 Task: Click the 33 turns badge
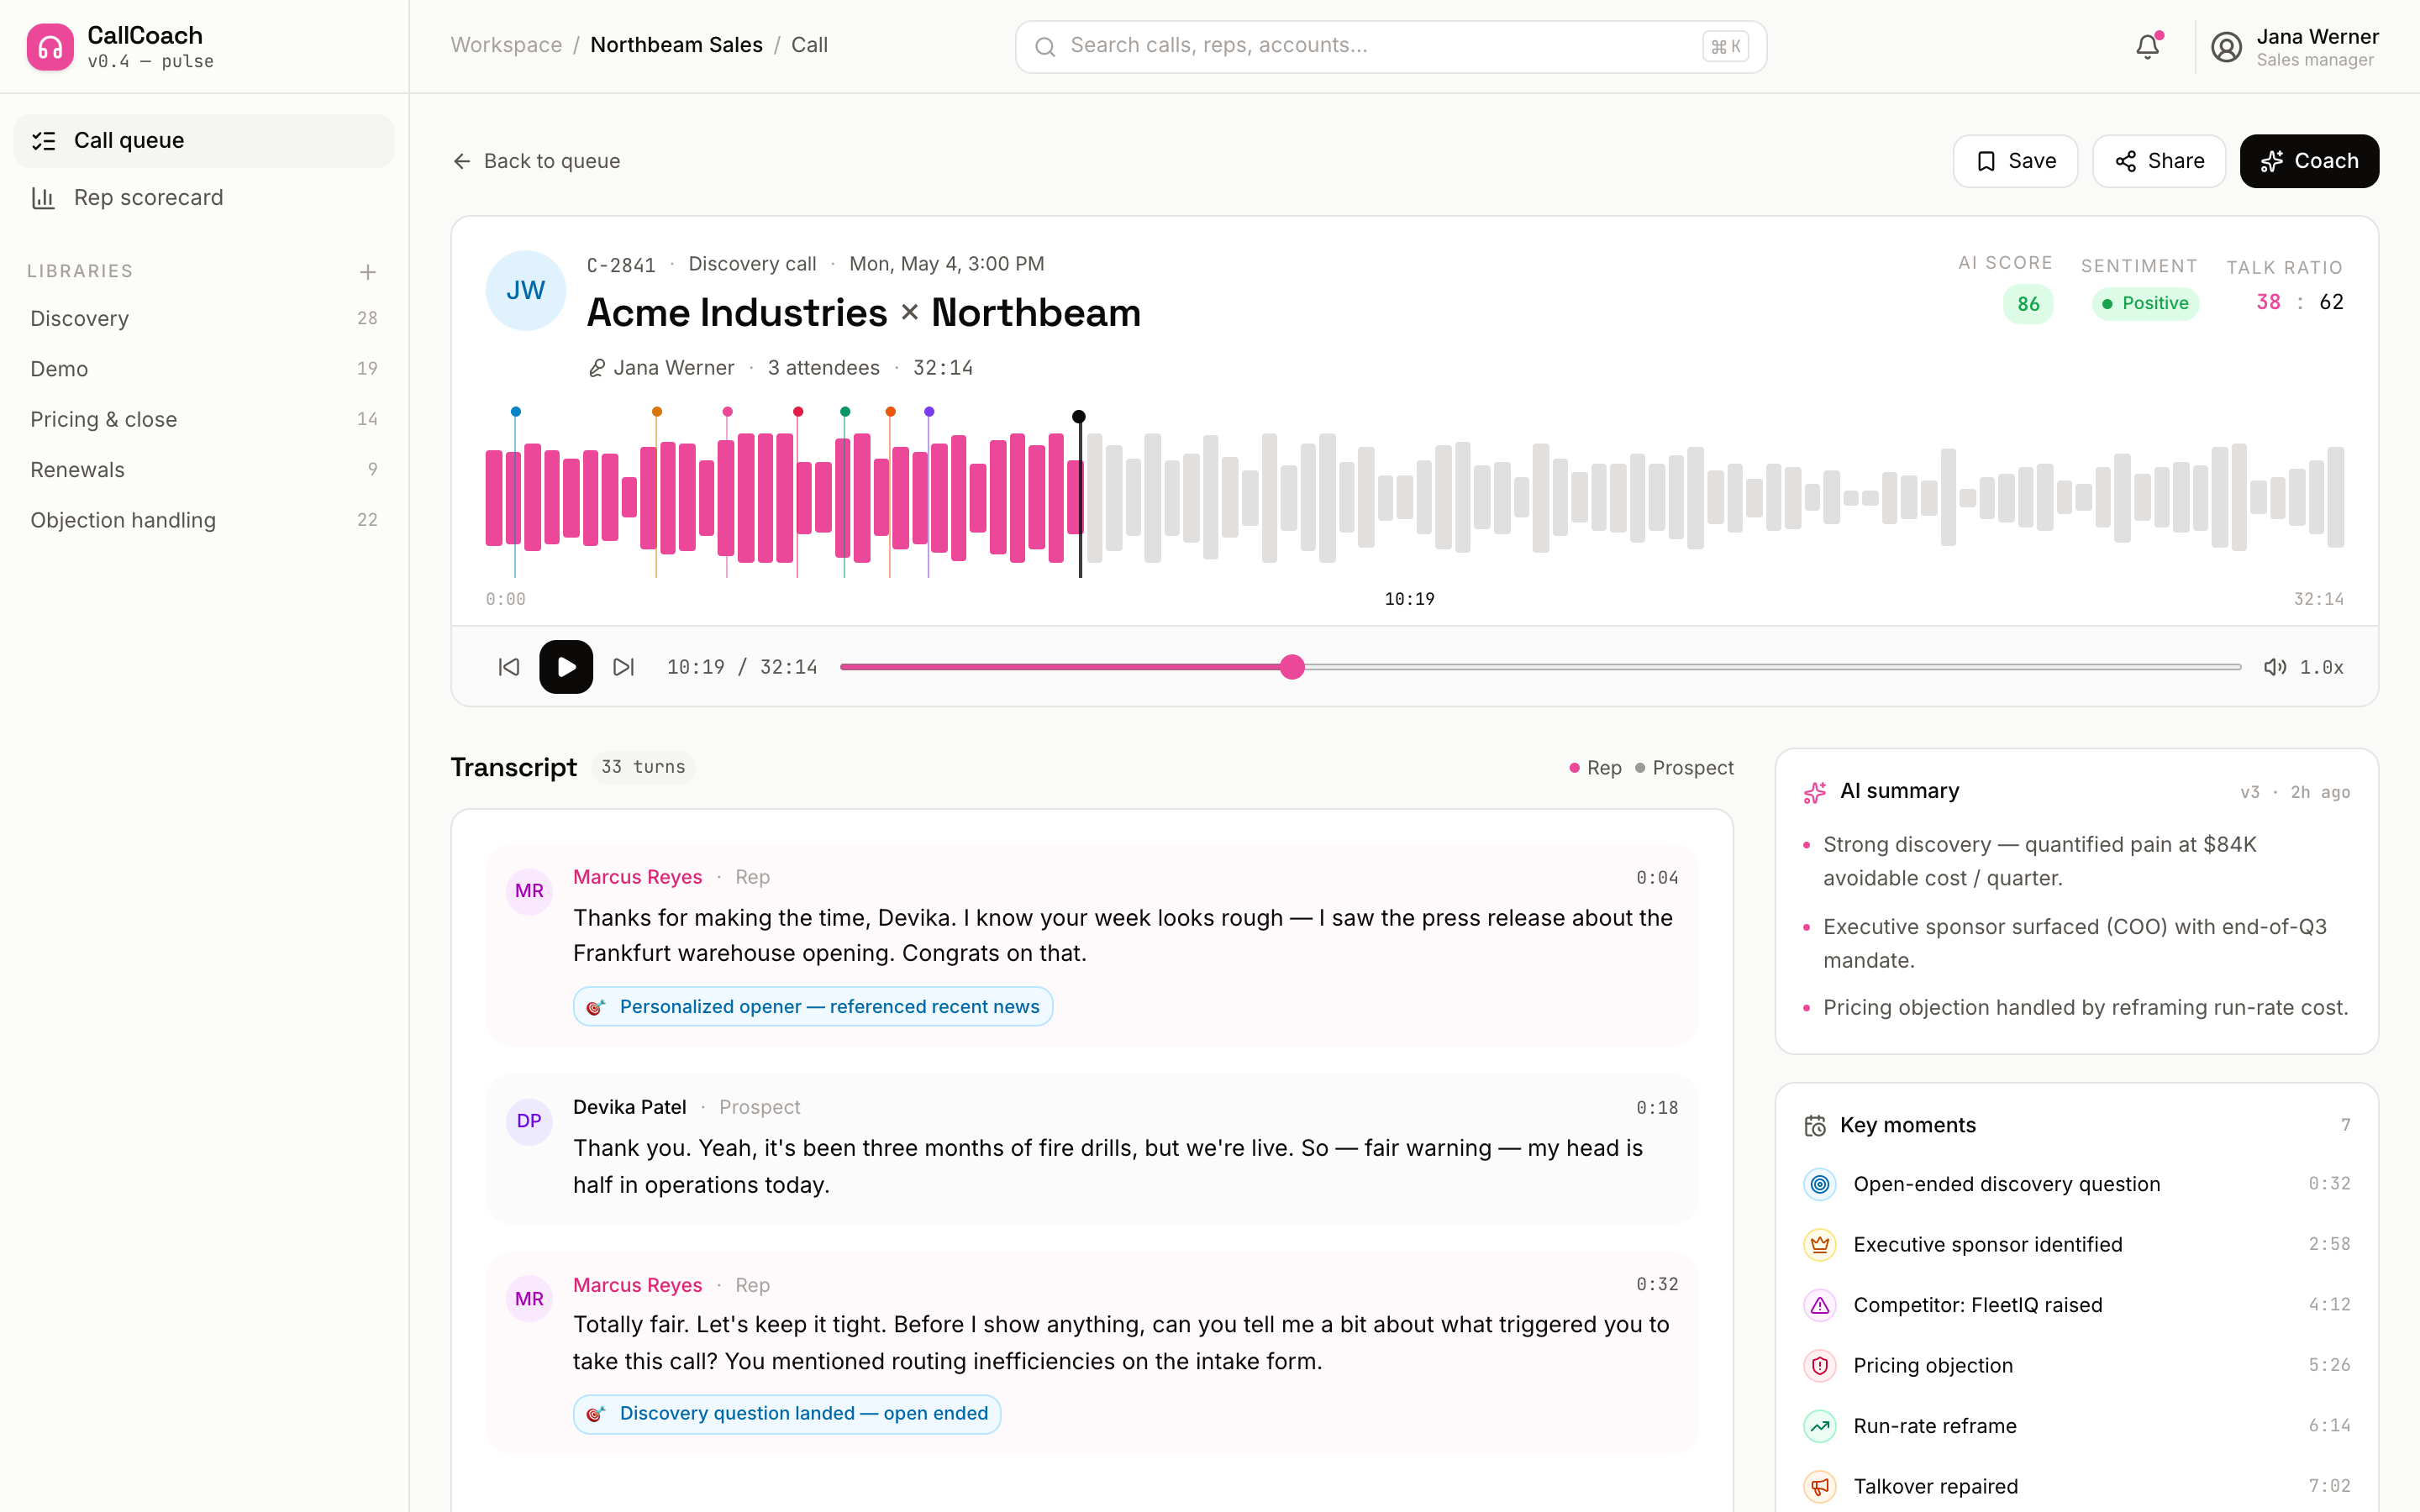tap(643, 767)
